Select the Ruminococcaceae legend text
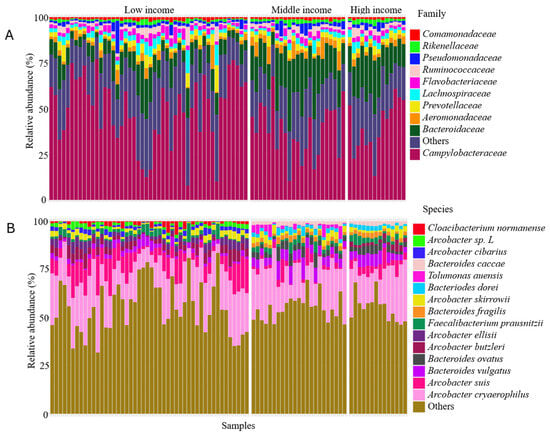Screen dimensions: 550x436 point(458,70)
